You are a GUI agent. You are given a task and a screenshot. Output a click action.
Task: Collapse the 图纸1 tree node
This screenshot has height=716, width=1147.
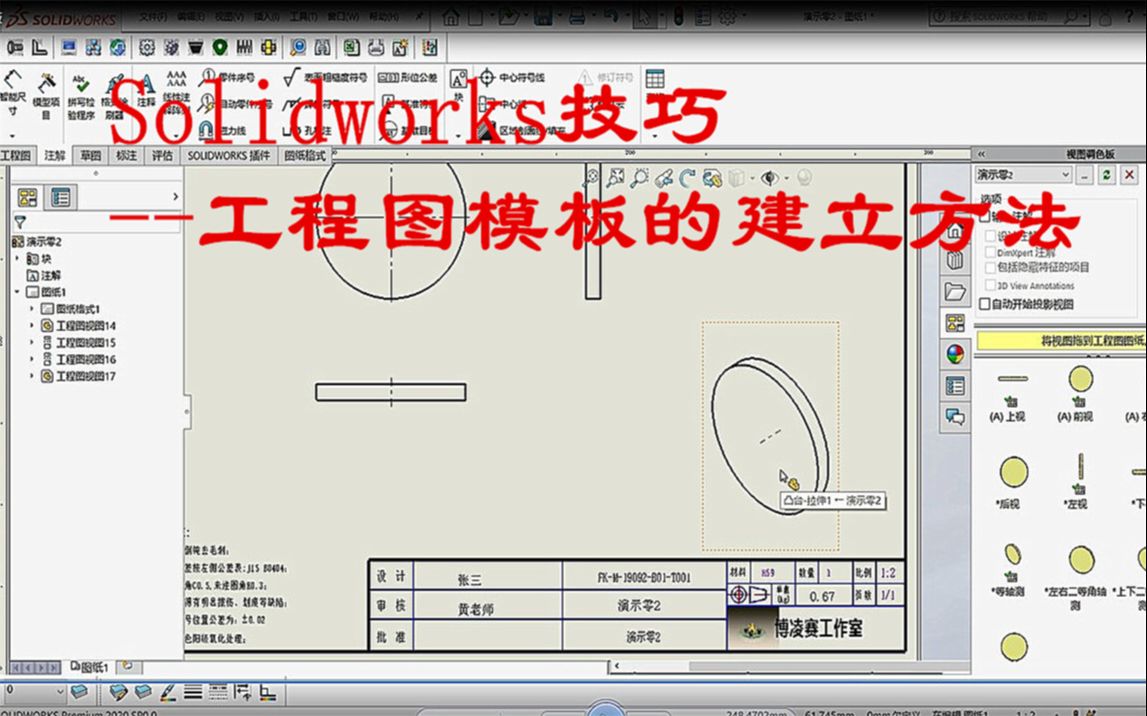(16, 291)
